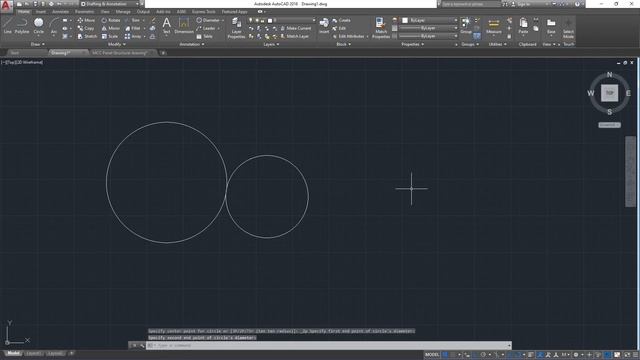Expand the Layers panel
Screen dimensions: 640x360
pyautogui.click(x=271, y=44)
